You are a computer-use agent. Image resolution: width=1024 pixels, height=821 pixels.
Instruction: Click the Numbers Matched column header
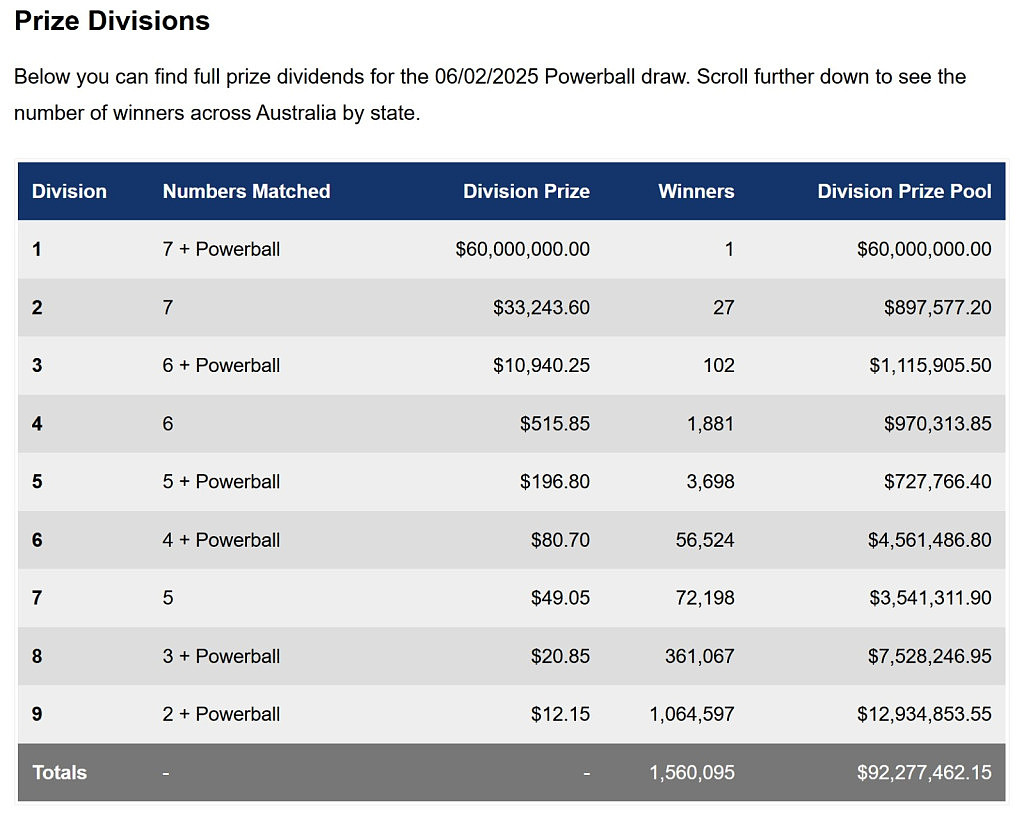(x=246, y=191)
